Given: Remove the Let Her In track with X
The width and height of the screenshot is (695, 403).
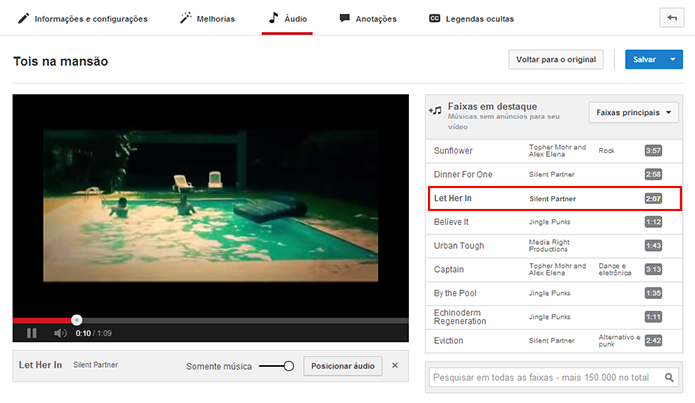Looking at the screenshot, I should (x=395, y=365).
